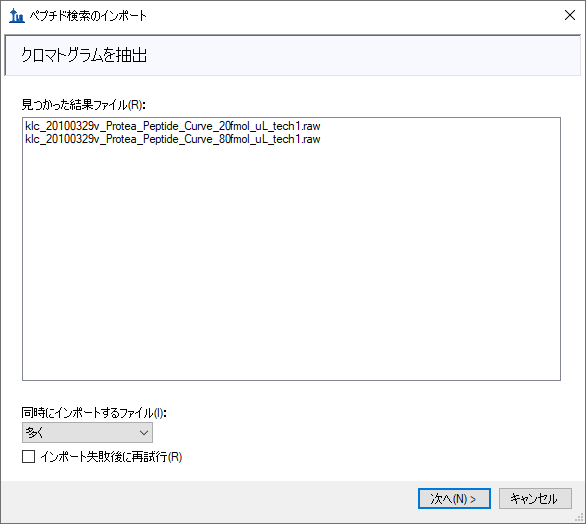Image resolution: width=586 pixels, height=524 pixels.
Task: Click the 見つかった結果ファイル(R): label
Action: click(83, 105)
